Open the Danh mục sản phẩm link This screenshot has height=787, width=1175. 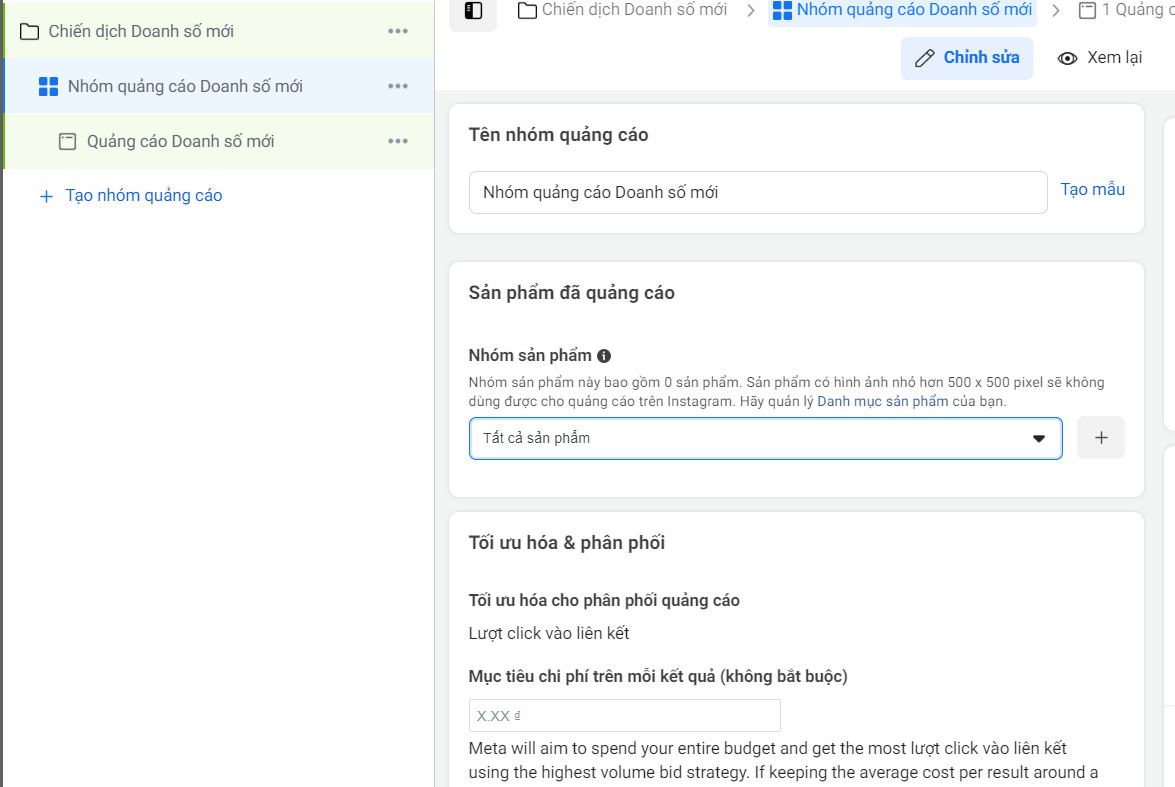pos(883,401)
